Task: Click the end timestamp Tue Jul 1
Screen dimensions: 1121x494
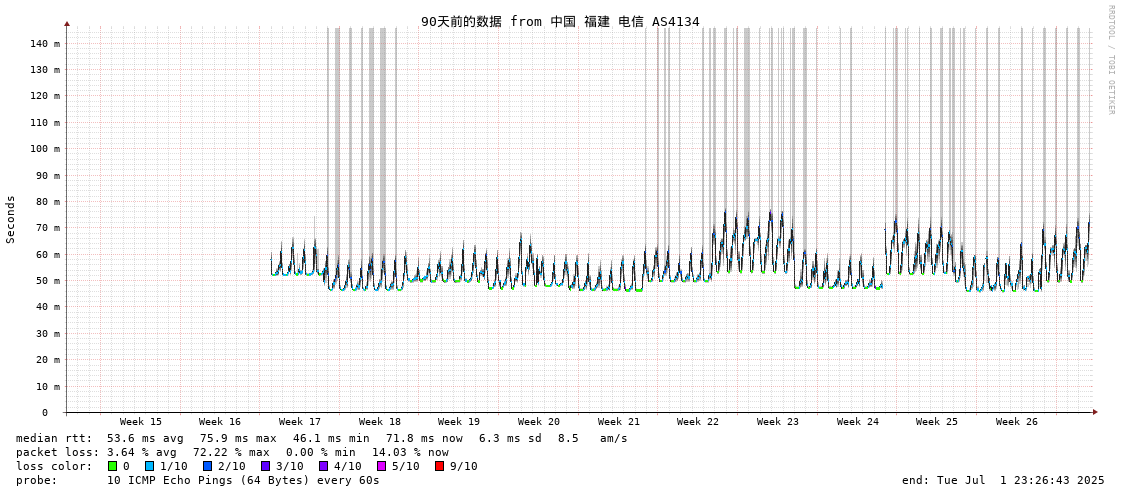Action: coord(1003,480)
